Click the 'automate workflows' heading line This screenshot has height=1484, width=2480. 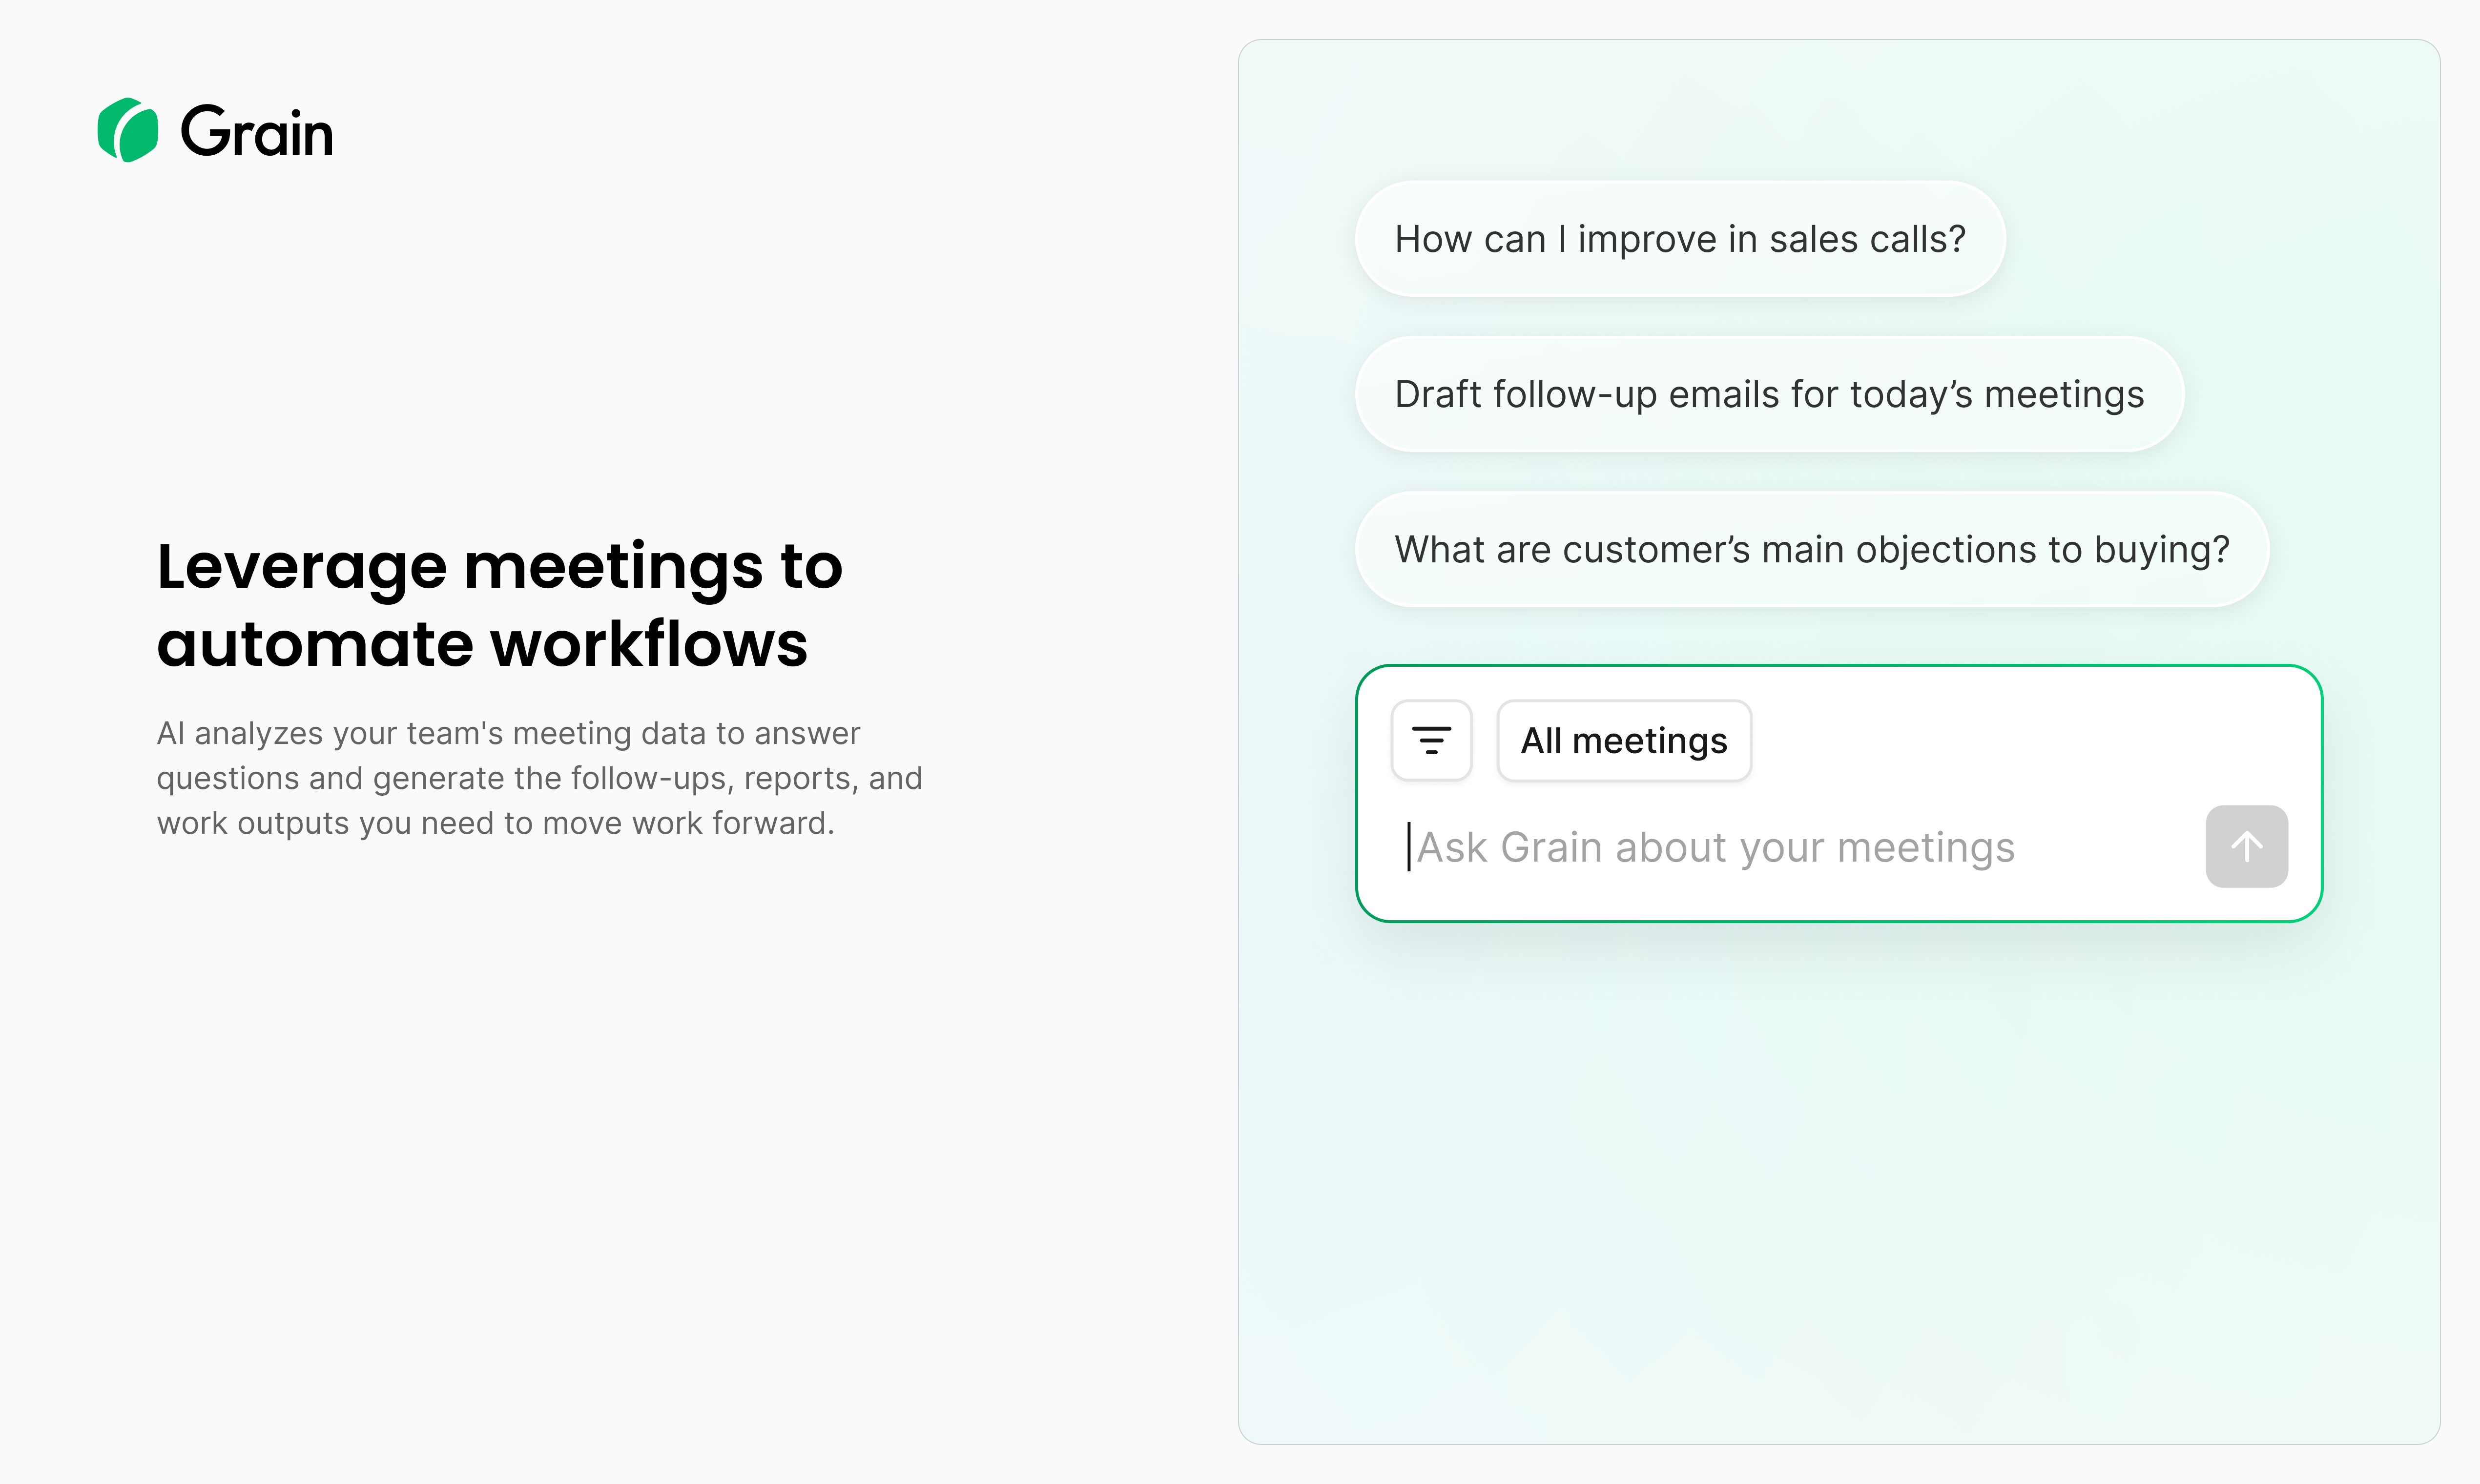tap(482, 643)
